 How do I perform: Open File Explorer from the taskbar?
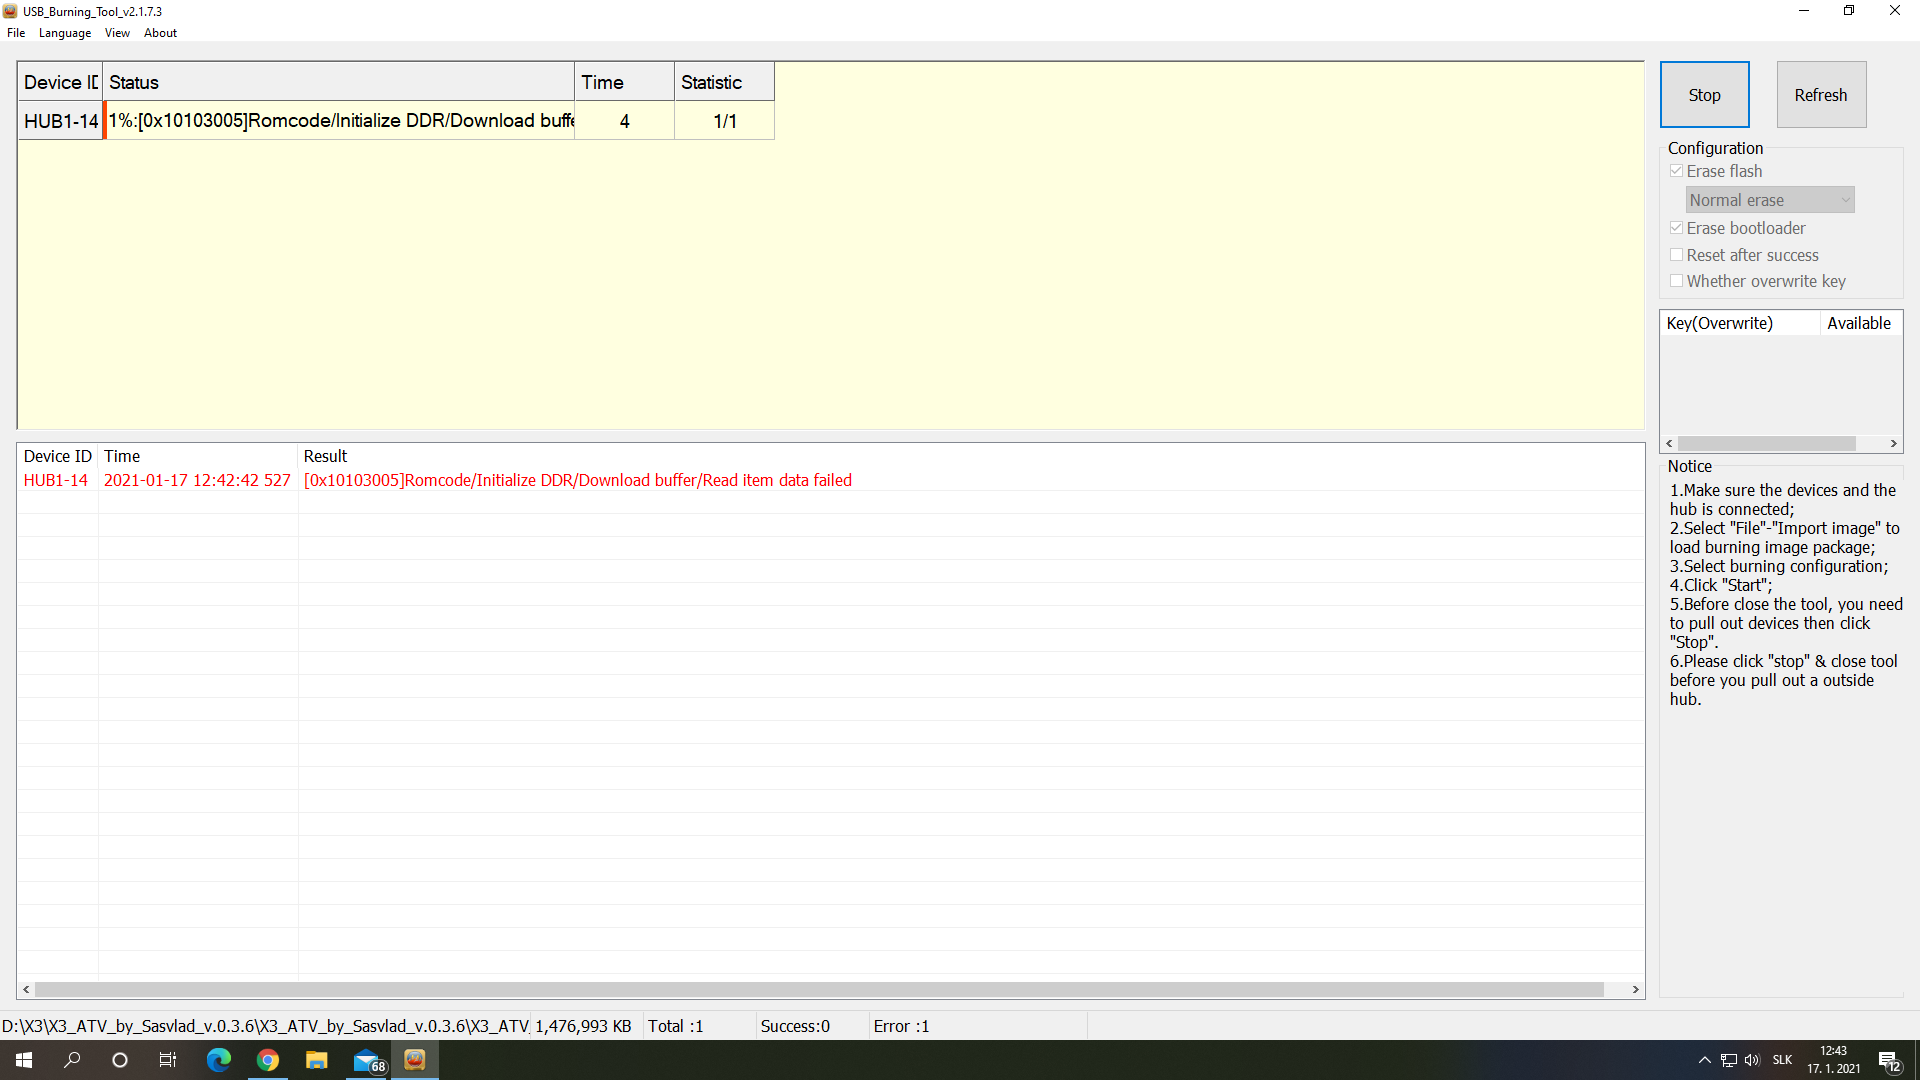[316, 1060]
